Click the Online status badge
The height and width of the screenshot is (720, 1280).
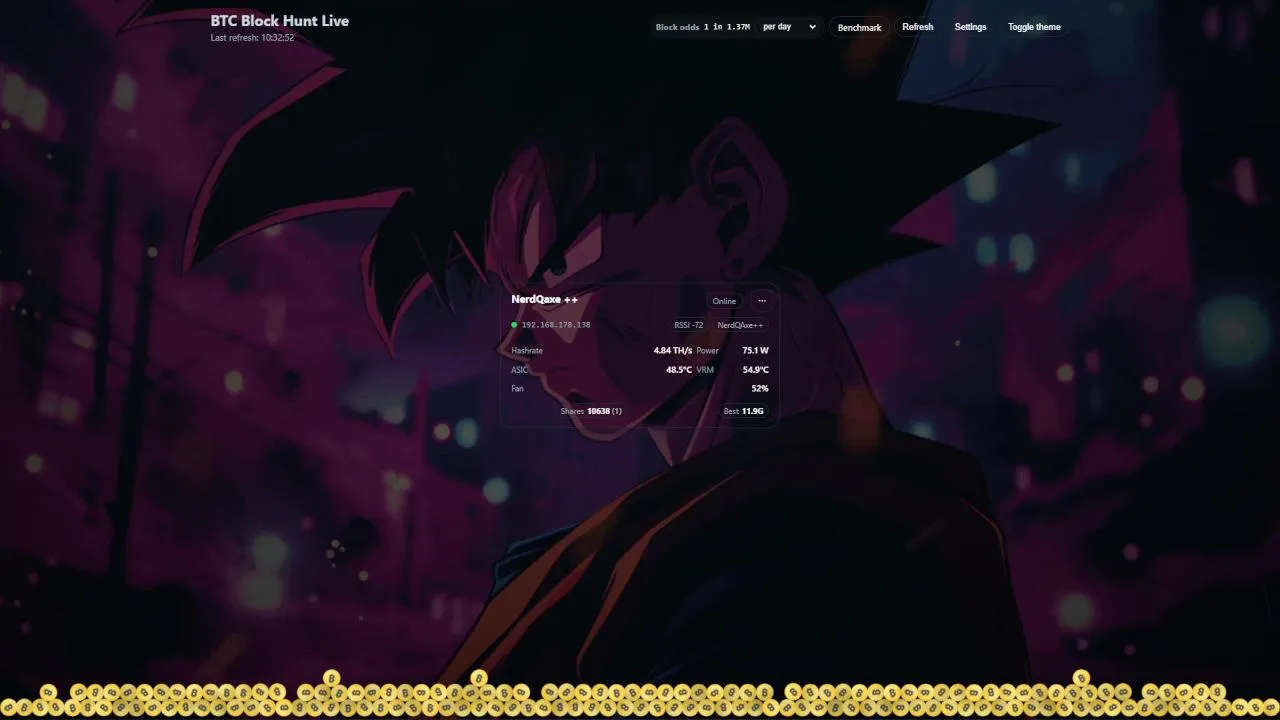(x=724, y=301)
